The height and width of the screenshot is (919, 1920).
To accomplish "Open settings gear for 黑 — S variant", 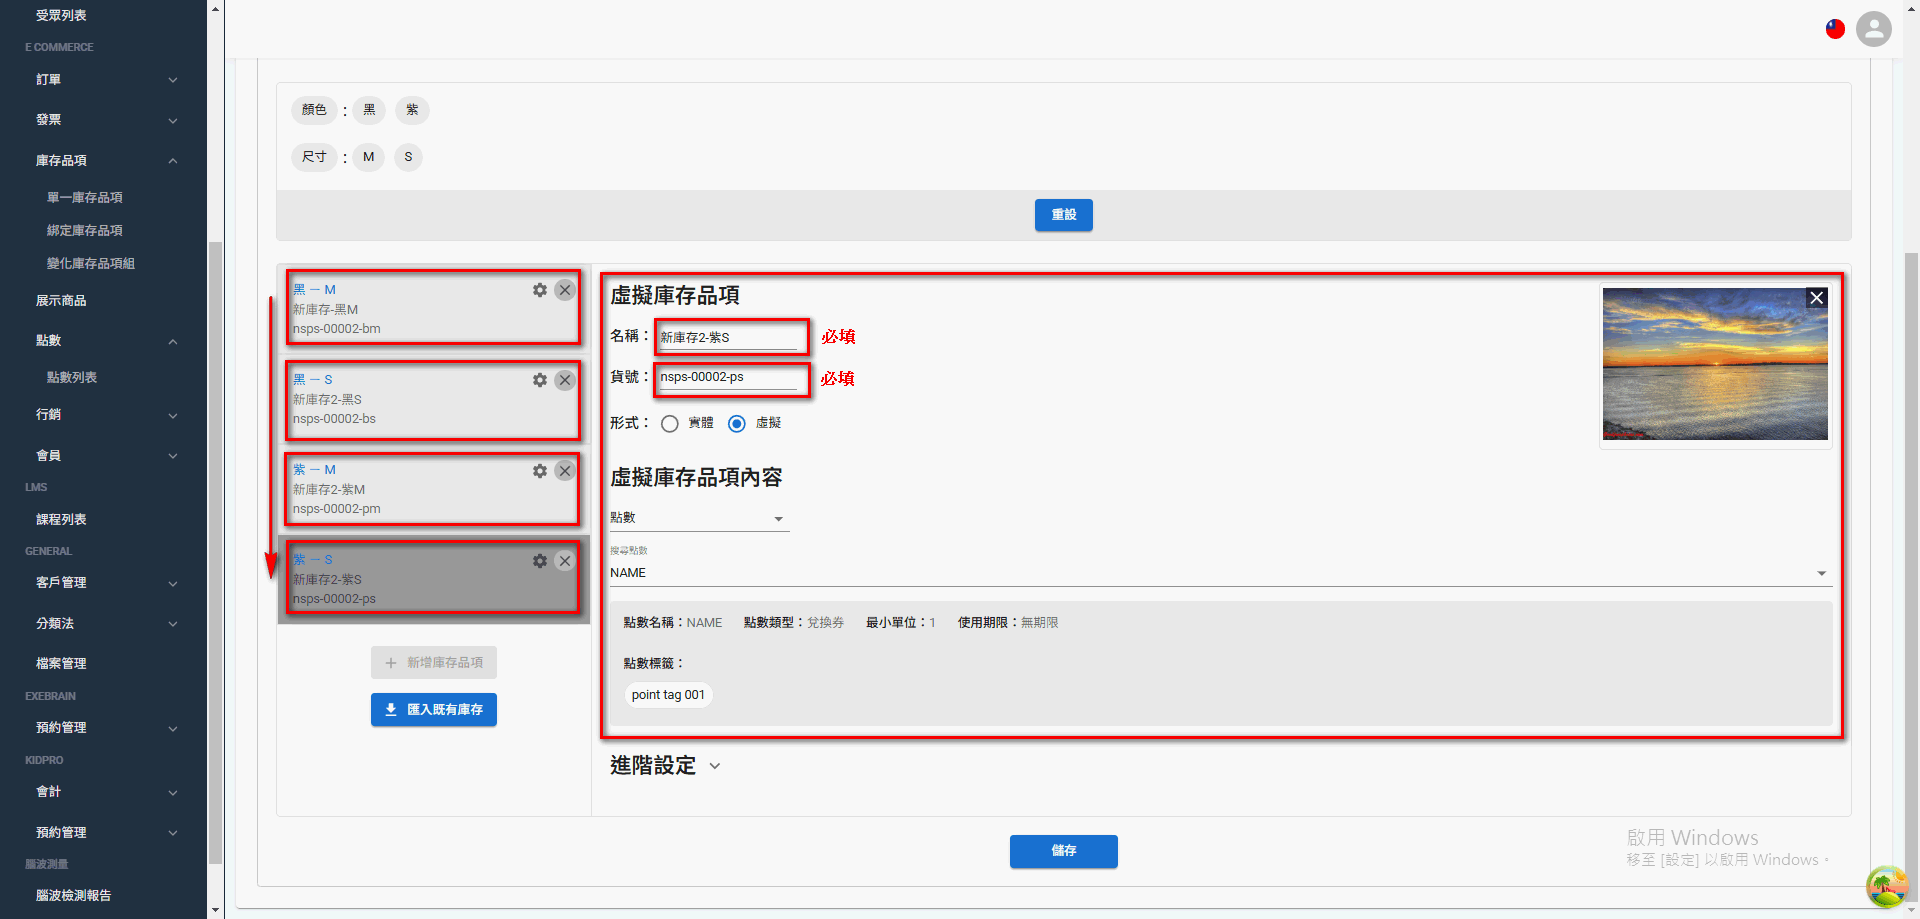I will pos(540,380).
